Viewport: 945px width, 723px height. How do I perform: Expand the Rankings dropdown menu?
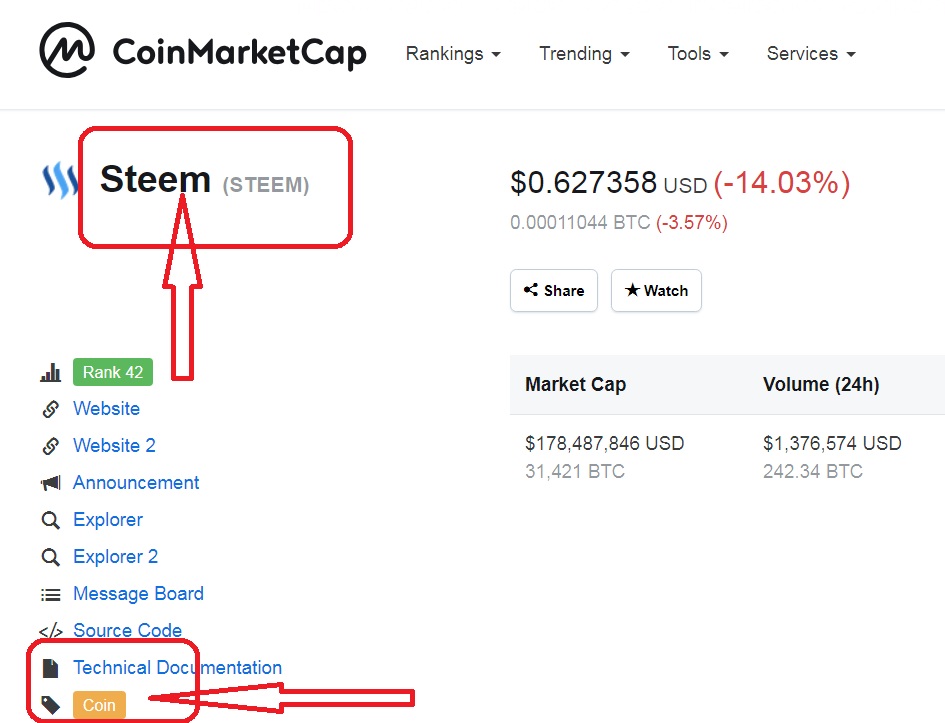click(453, 54)
